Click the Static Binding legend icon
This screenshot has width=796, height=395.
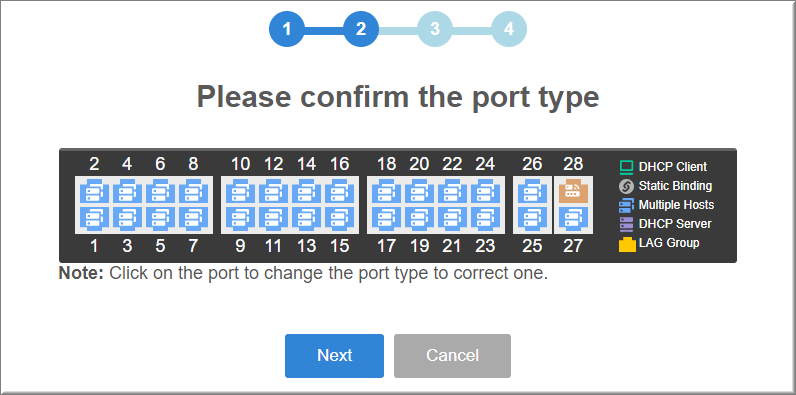(626, 186)
